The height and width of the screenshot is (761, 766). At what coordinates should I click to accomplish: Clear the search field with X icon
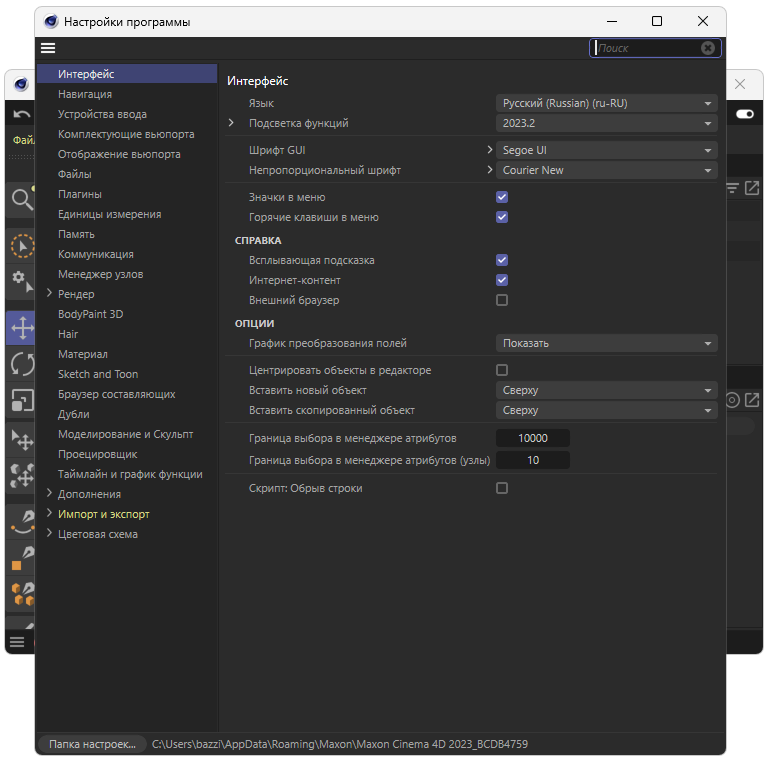[708, 48]
